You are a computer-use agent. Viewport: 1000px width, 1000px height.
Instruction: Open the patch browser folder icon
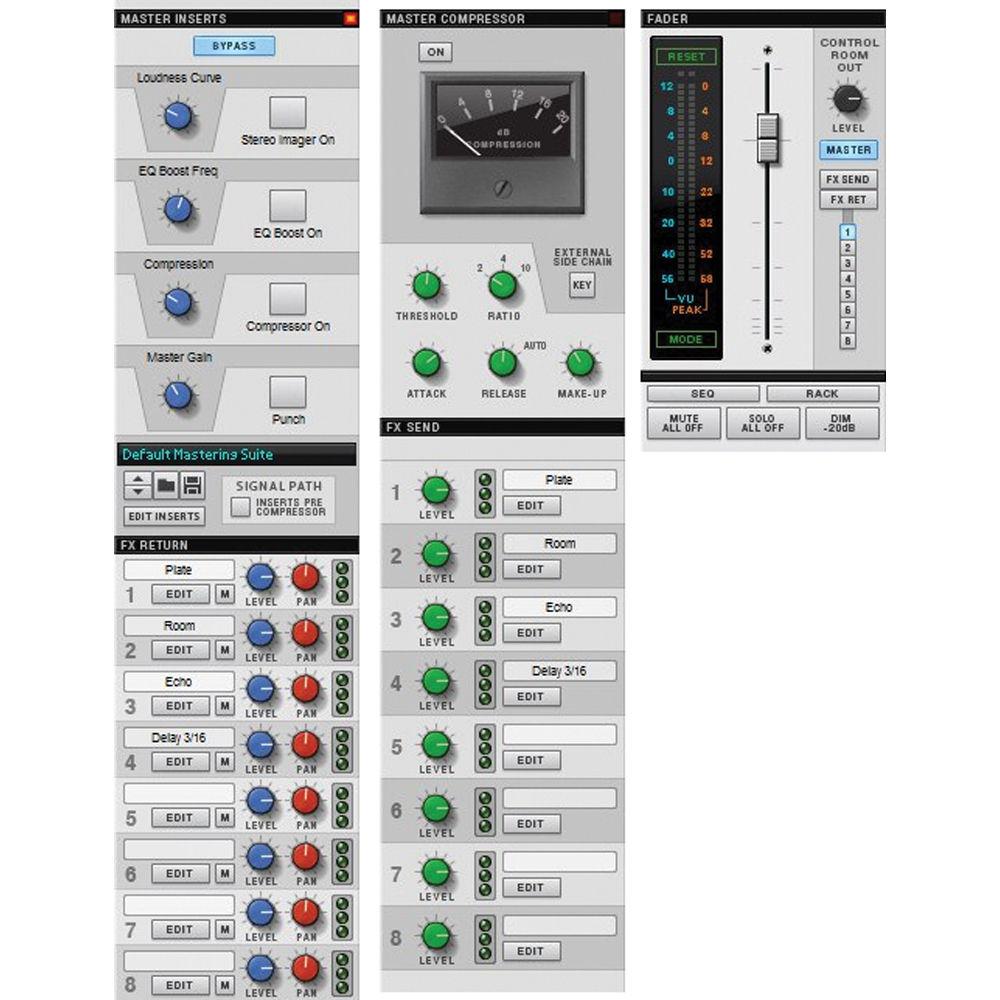[x=166, y=487]
